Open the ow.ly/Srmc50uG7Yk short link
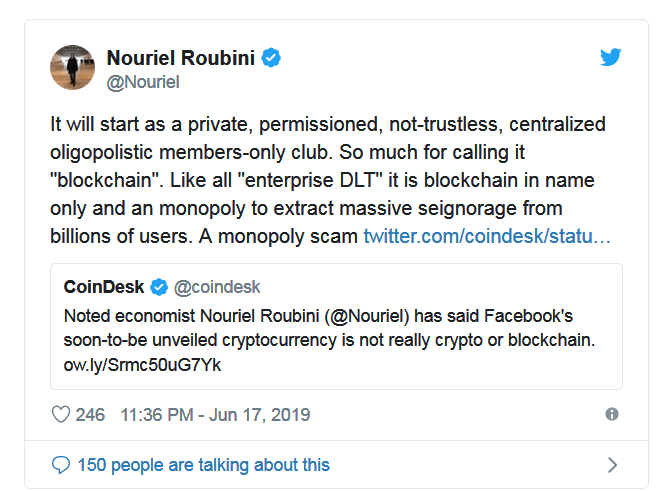This screenshot has width=661, height=491. 136,364
